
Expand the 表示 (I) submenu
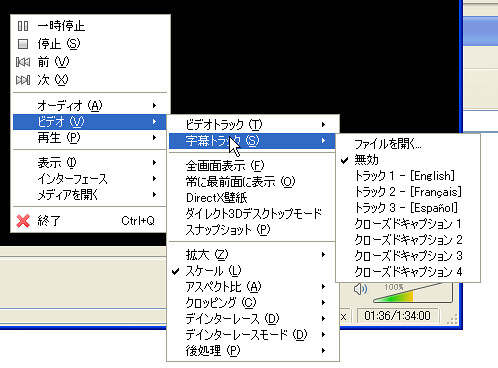[x=89, y=163]
